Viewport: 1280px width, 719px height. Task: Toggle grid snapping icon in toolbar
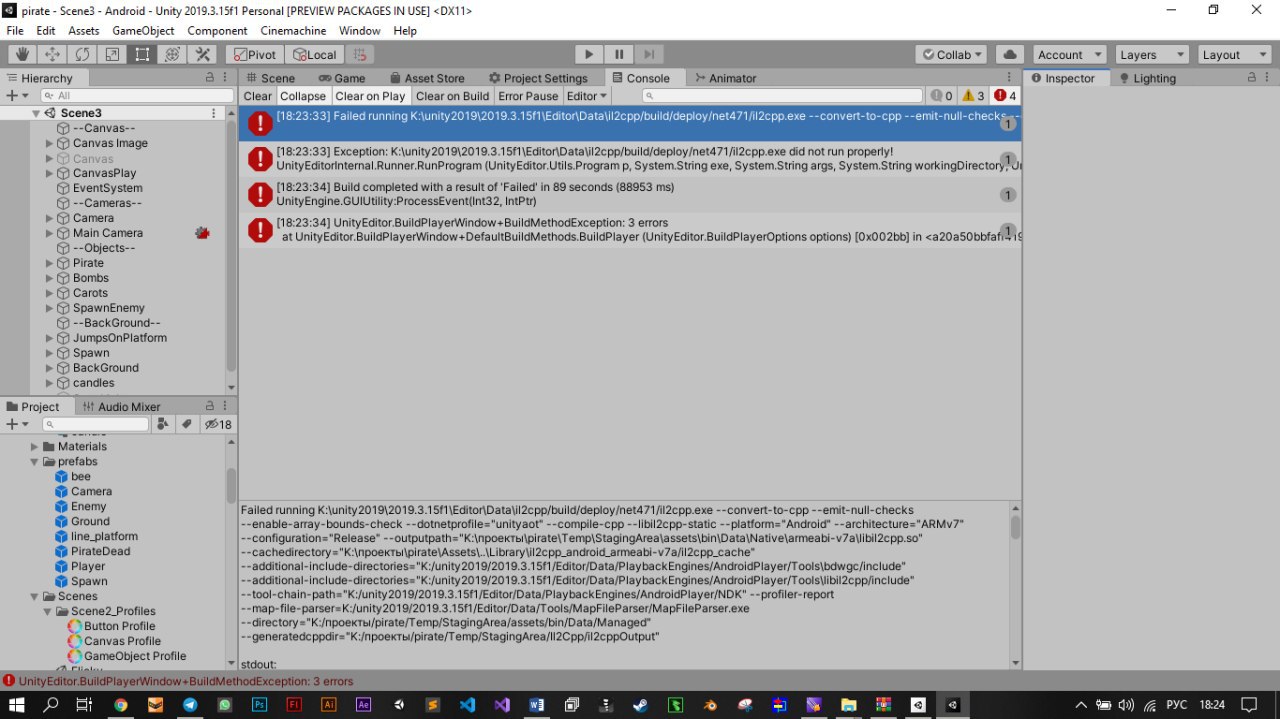coord(360,55)
